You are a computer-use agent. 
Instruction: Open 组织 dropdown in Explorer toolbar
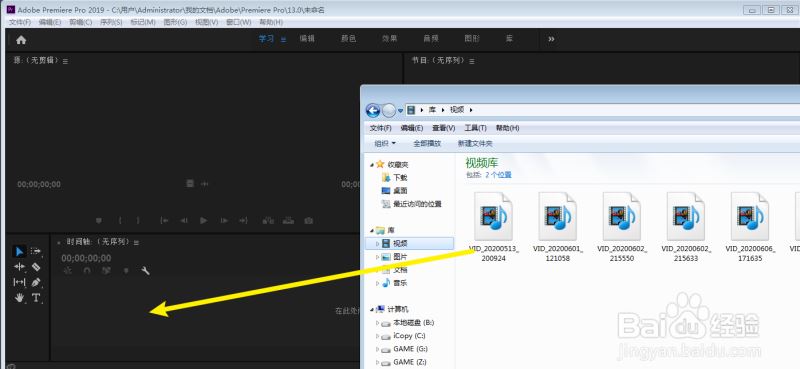tap(385, 144)
